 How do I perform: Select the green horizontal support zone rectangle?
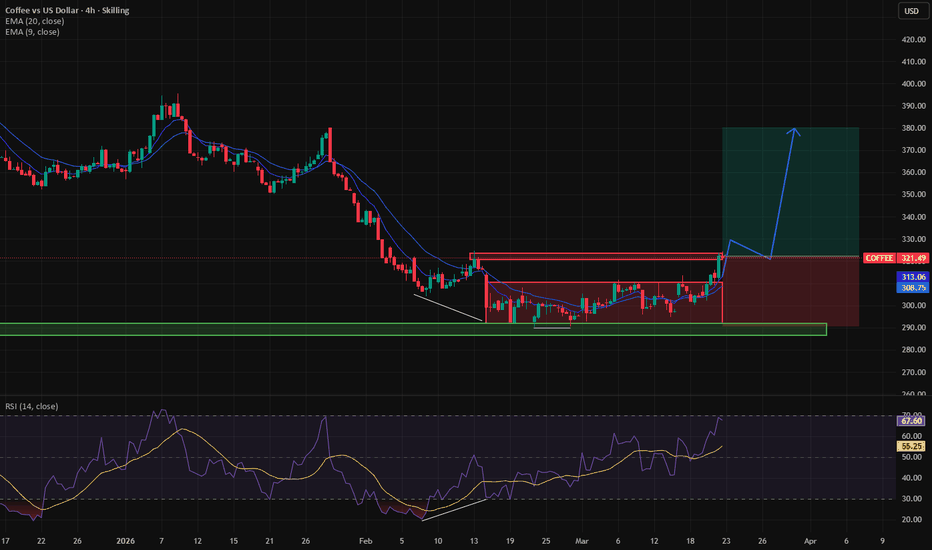413,329
